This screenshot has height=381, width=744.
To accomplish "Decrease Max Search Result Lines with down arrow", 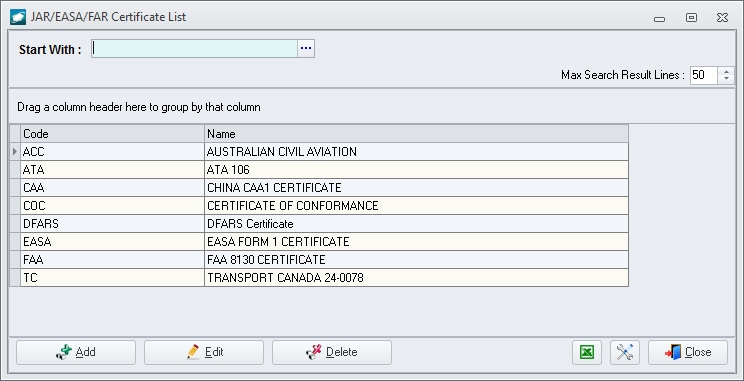I will 726,79.
